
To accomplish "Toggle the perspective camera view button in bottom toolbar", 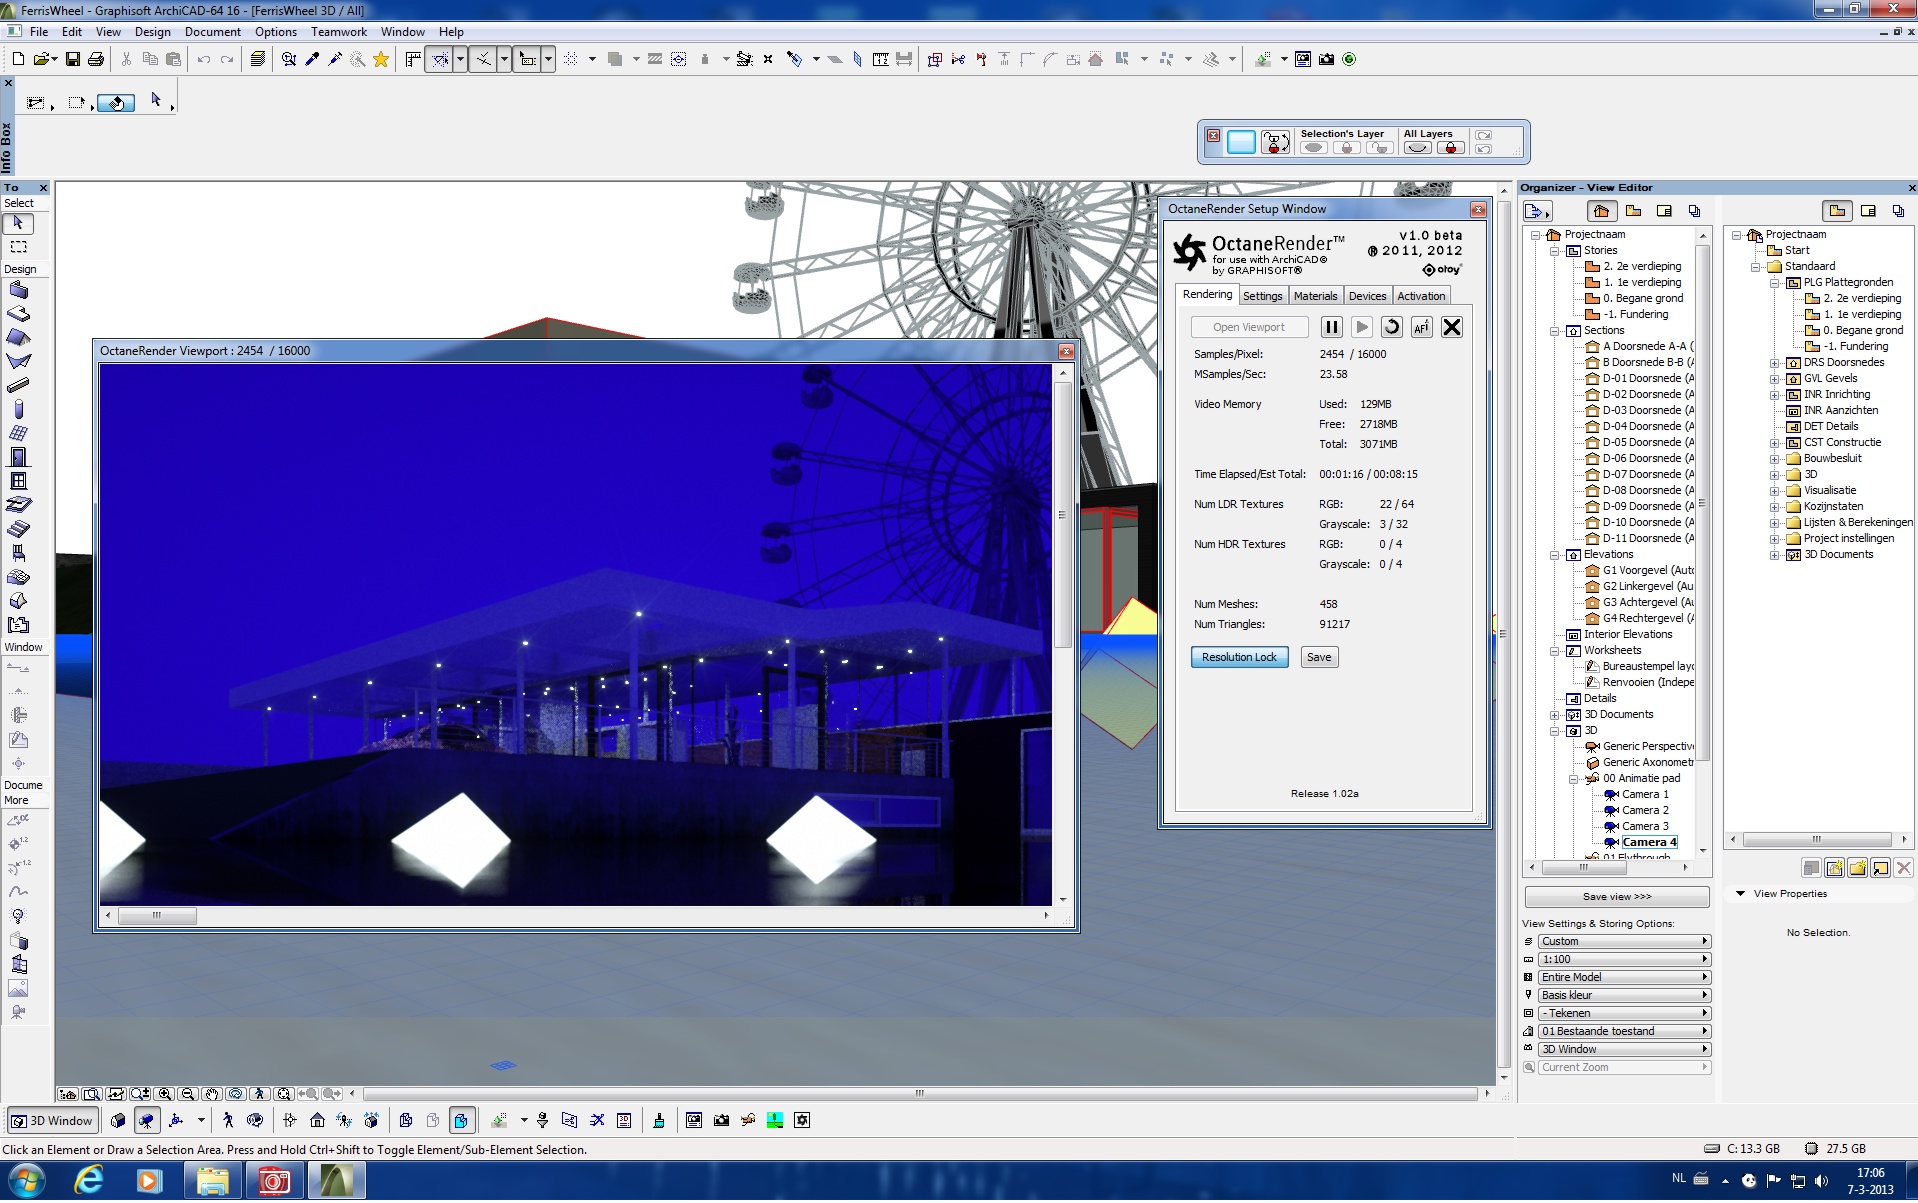I will [147, 1121].
